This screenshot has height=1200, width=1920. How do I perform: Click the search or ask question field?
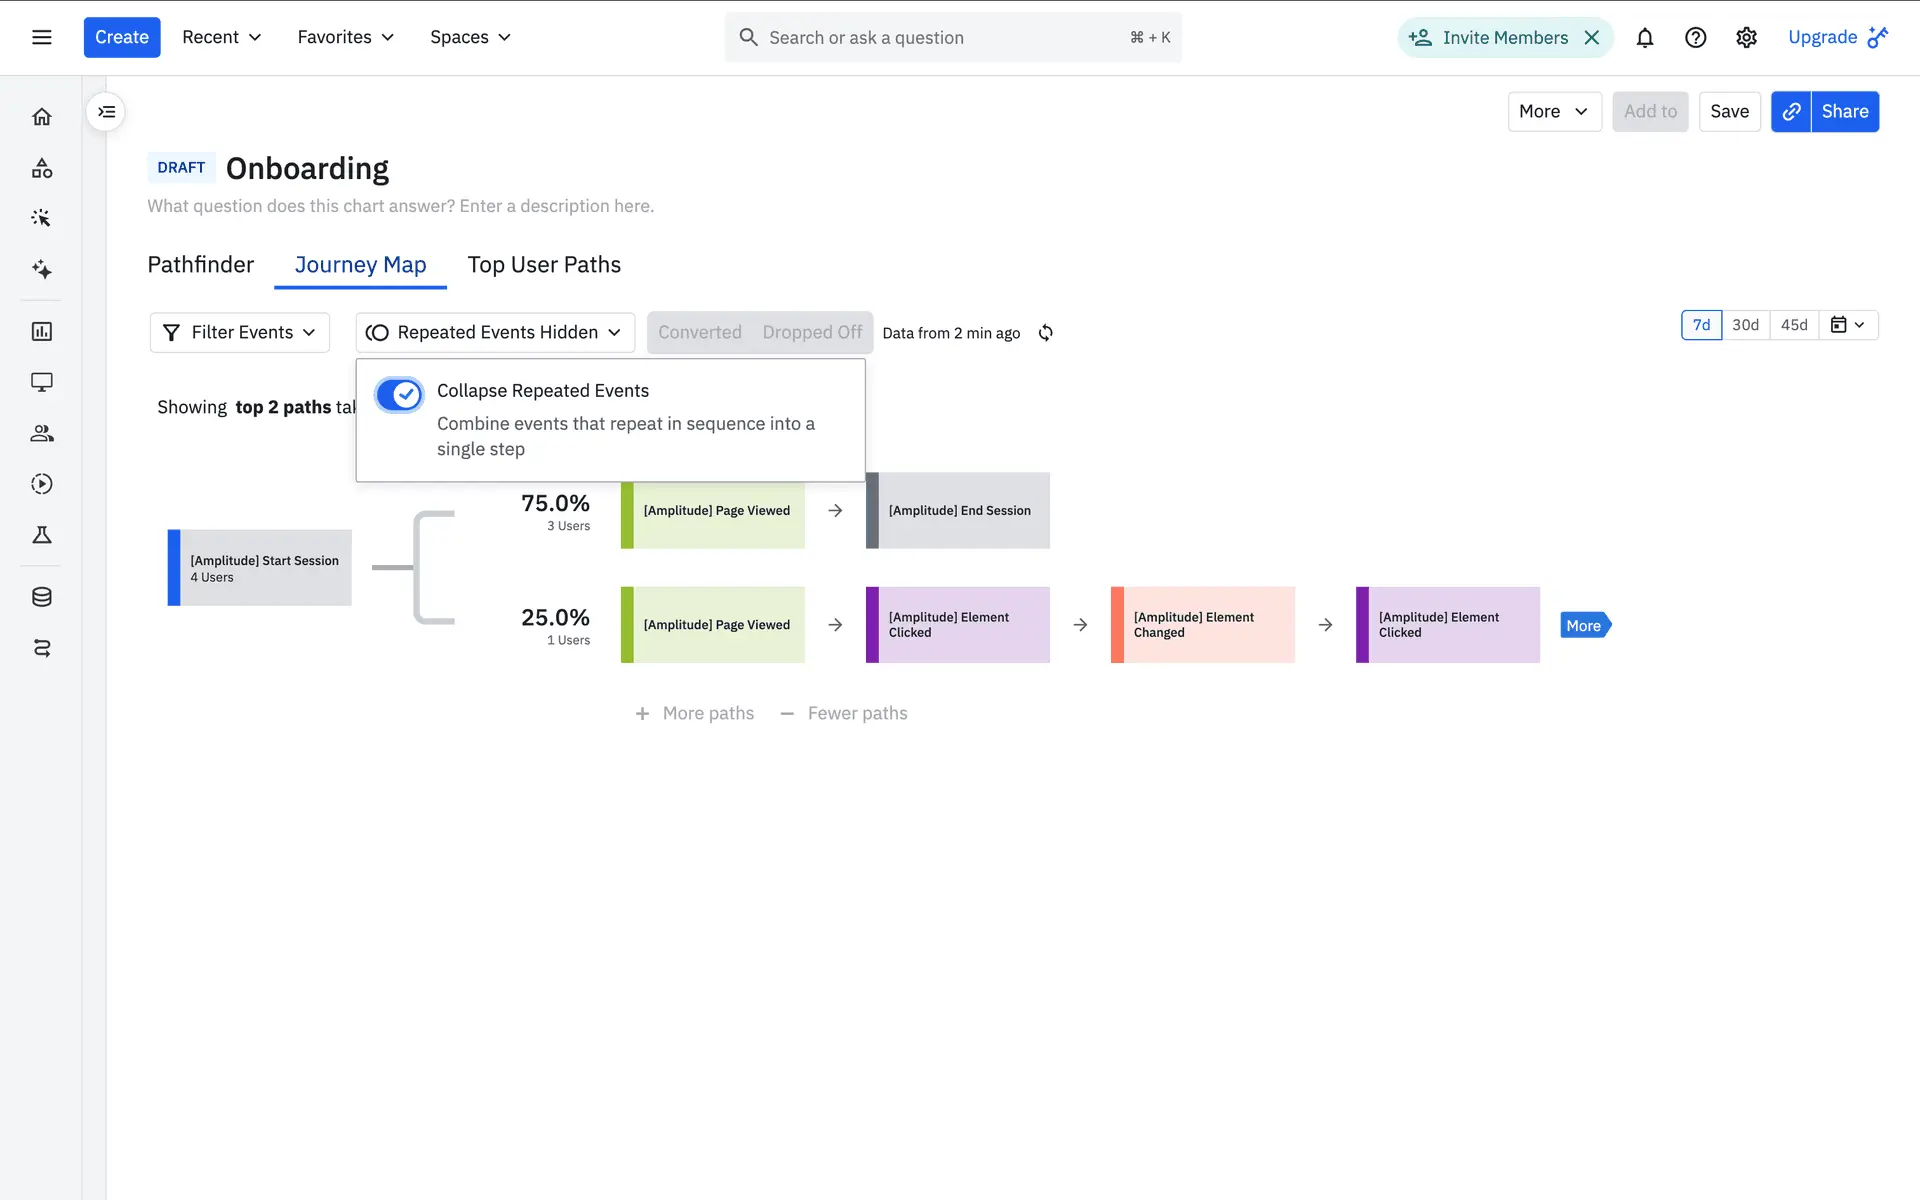click(x=940, y=38)
